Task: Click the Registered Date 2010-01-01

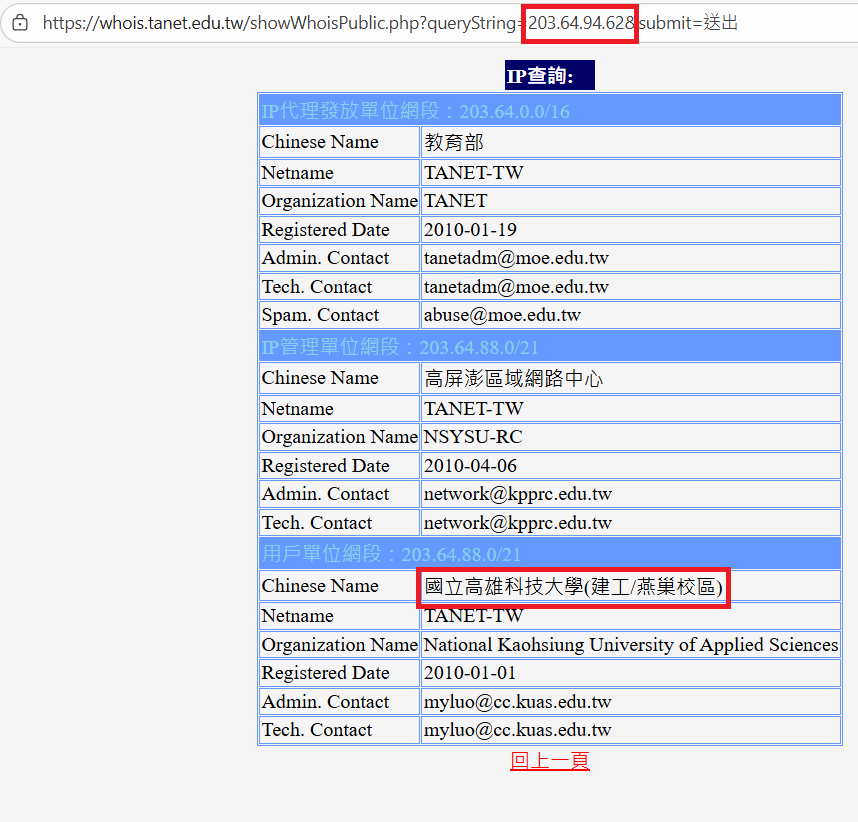Action: coord(469,673)
